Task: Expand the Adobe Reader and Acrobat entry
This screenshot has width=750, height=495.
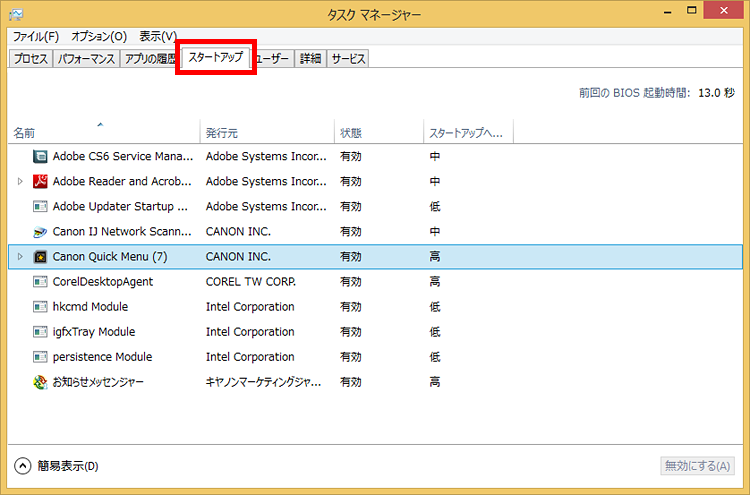Action: pos(21,182)
